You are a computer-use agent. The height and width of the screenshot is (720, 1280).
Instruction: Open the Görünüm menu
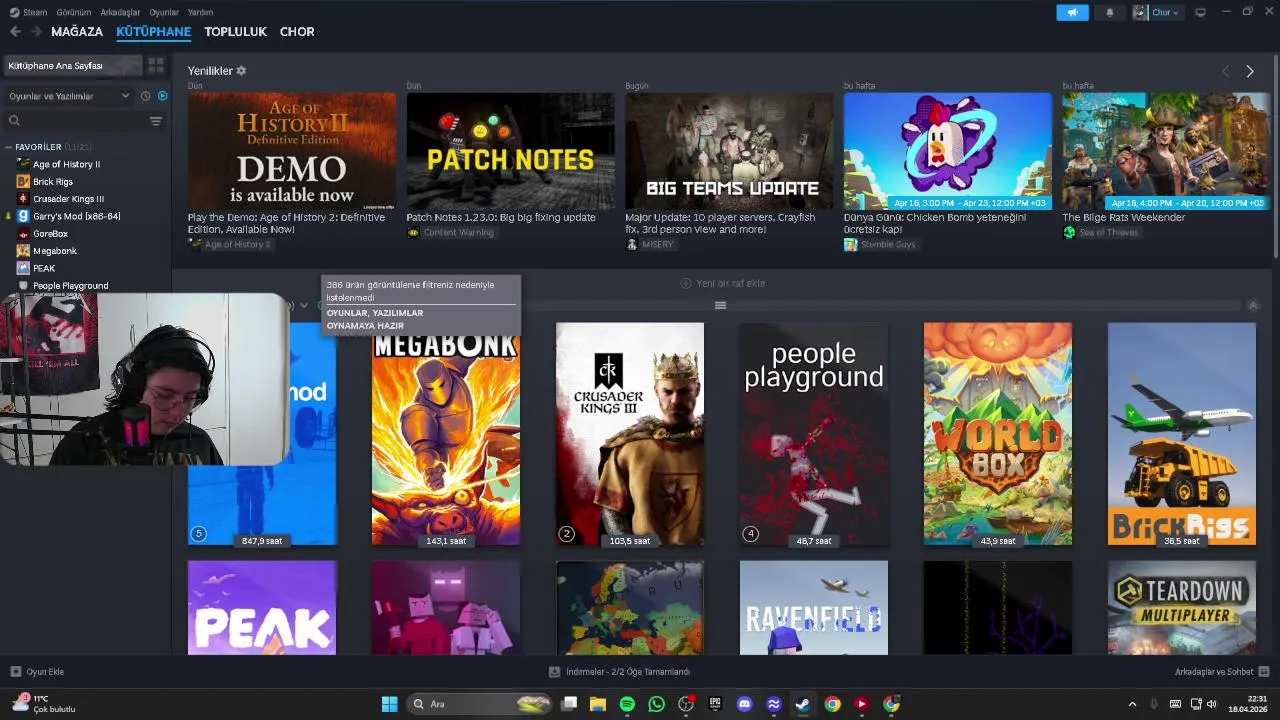[x=74, y=12]
